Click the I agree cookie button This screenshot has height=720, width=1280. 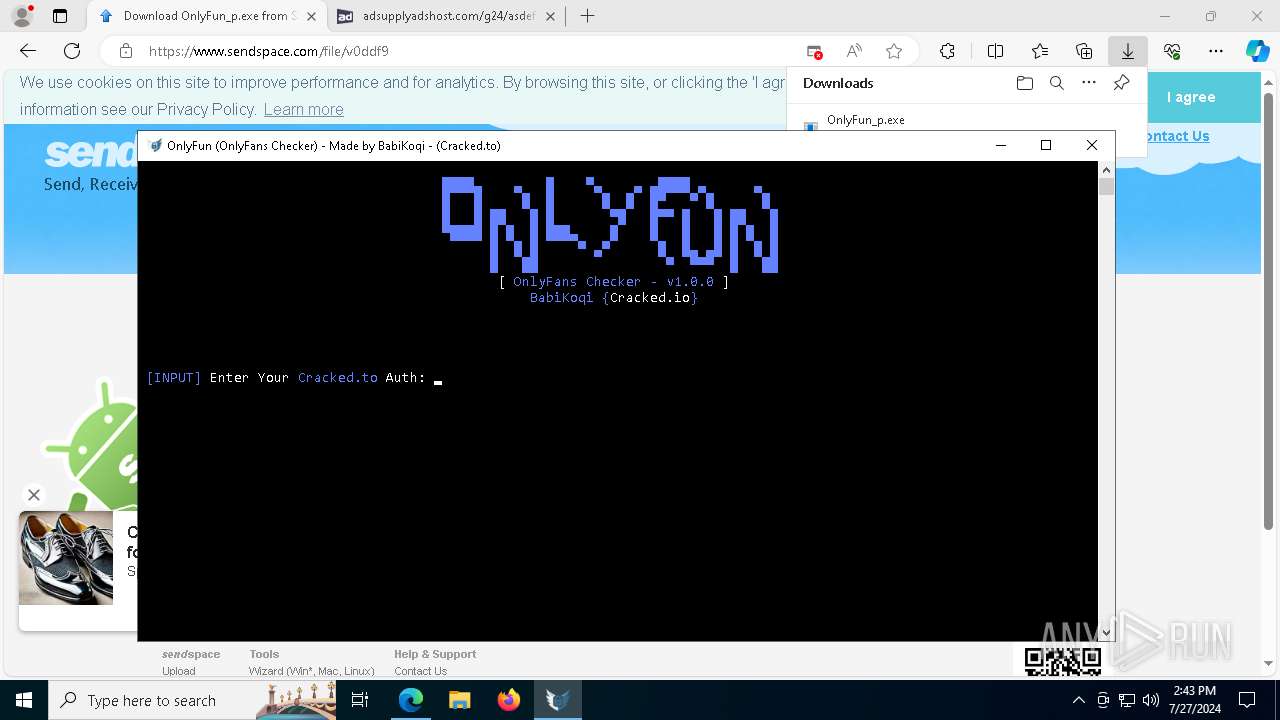point(1191,97)
